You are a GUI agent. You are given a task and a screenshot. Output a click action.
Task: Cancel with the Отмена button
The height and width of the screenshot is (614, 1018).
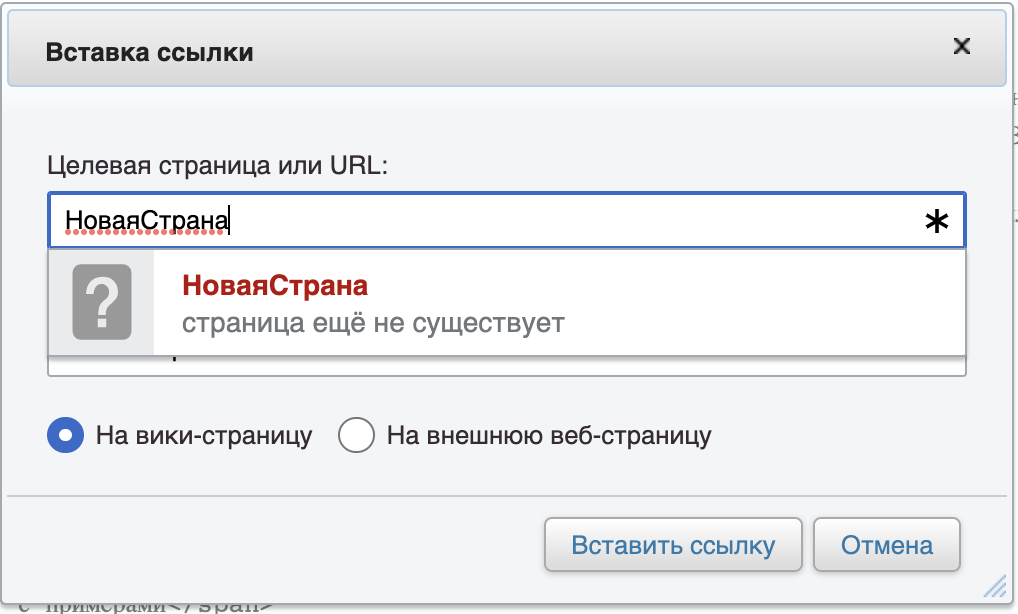(x=886, y=546)
